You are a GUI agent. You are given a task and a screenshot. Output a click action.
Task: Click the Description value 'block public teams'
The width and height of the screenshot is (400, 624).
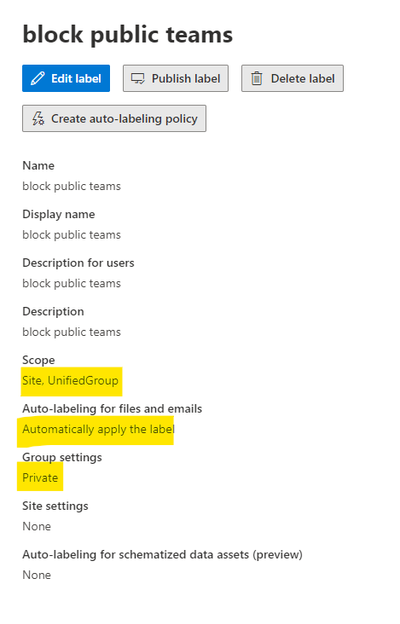click(72, 332)
